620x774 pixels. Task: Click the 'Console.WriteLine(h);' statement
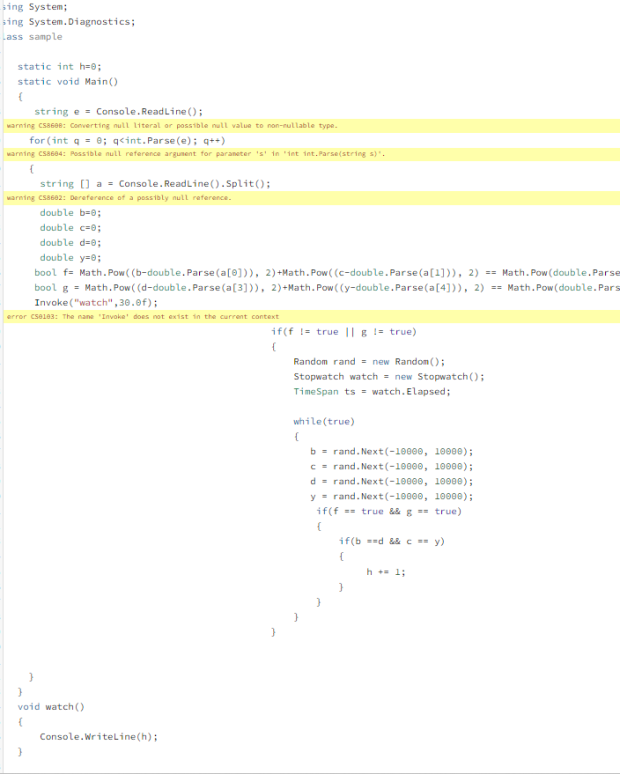(99, 736)
